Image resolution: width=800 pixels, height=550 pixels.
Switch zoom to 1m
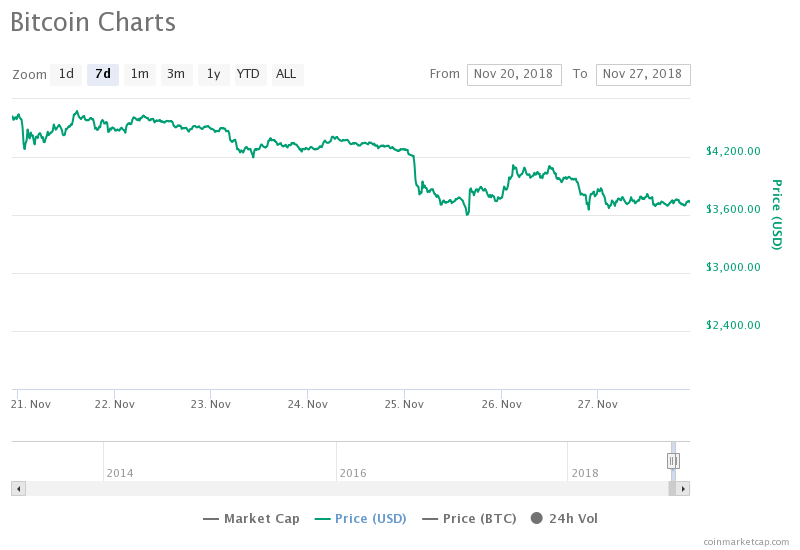(x=140, y=74)
